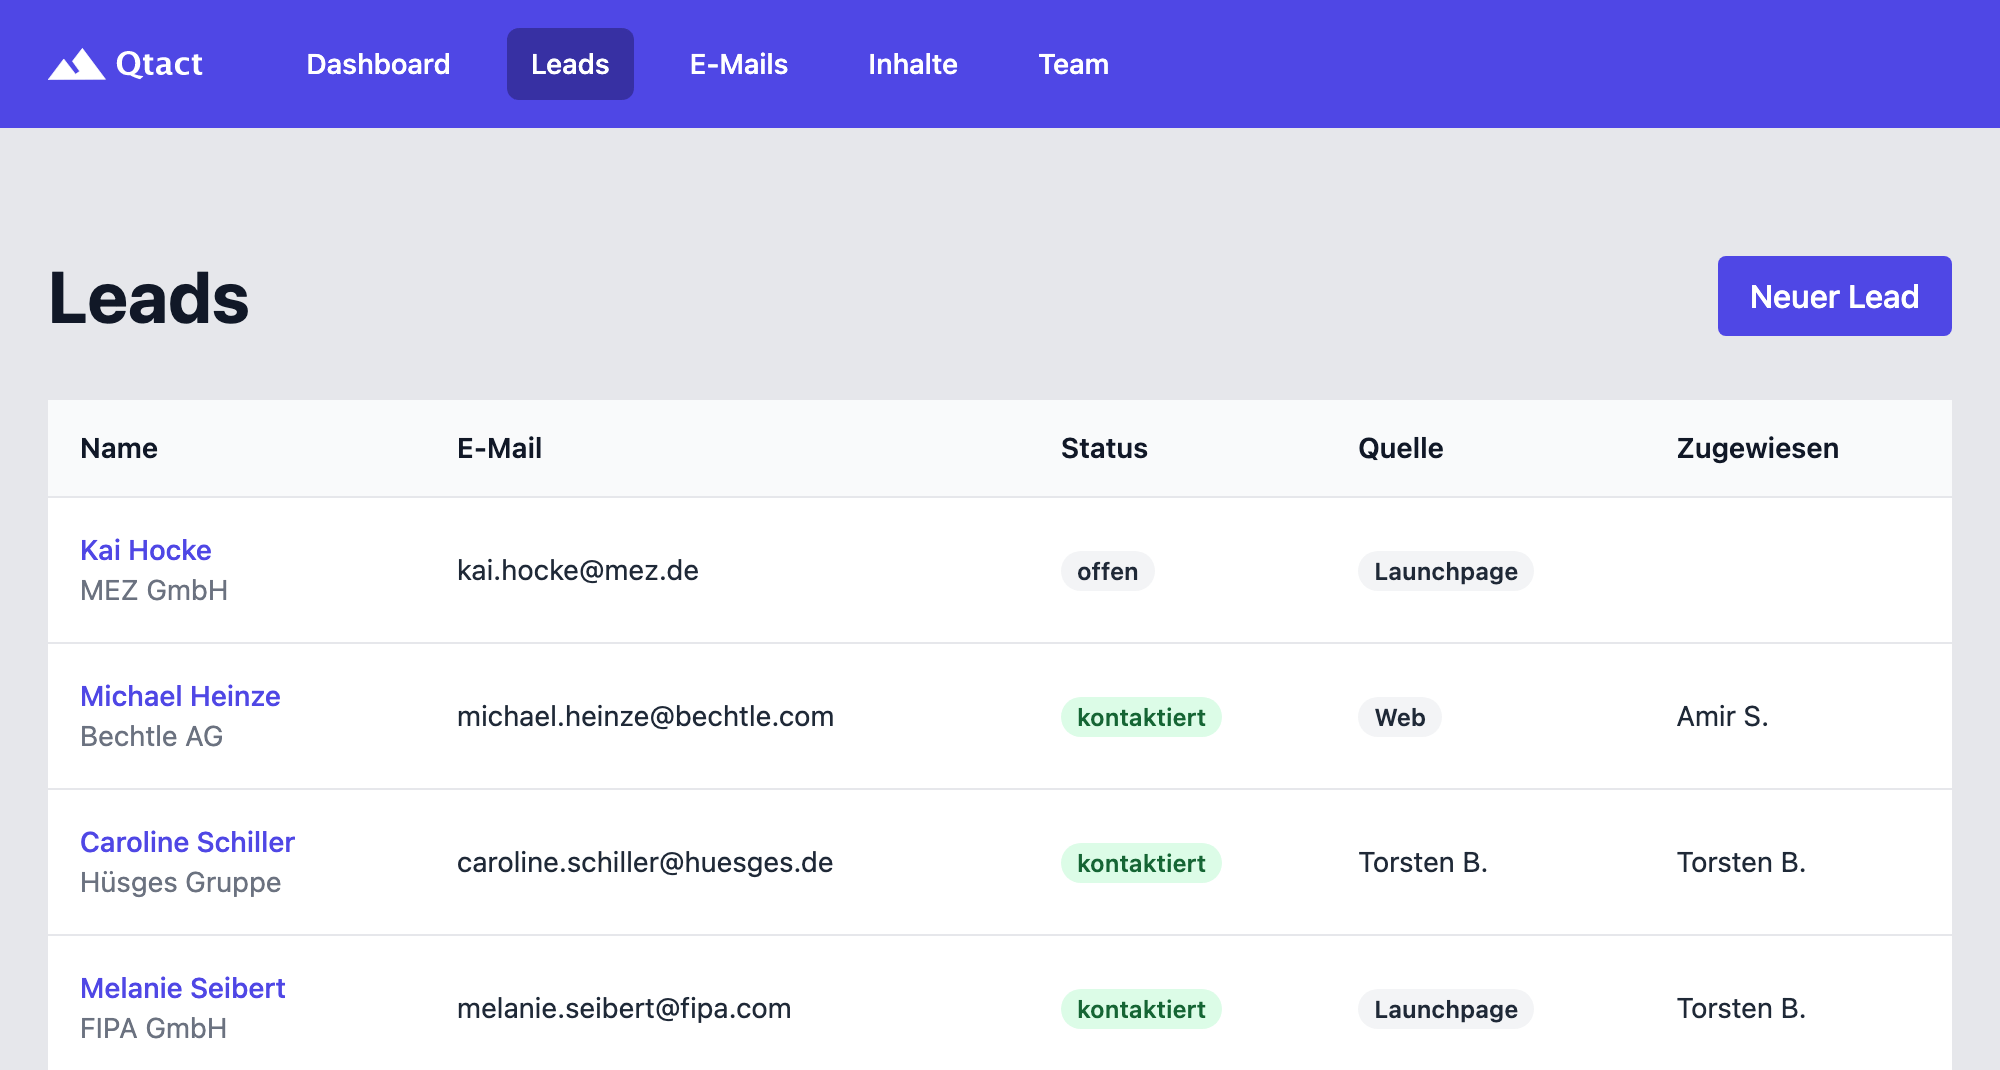Click the Zugewiesen column header
Image resolution: width=2000 pixels, height=1070 pixels.
point(1758,448)
